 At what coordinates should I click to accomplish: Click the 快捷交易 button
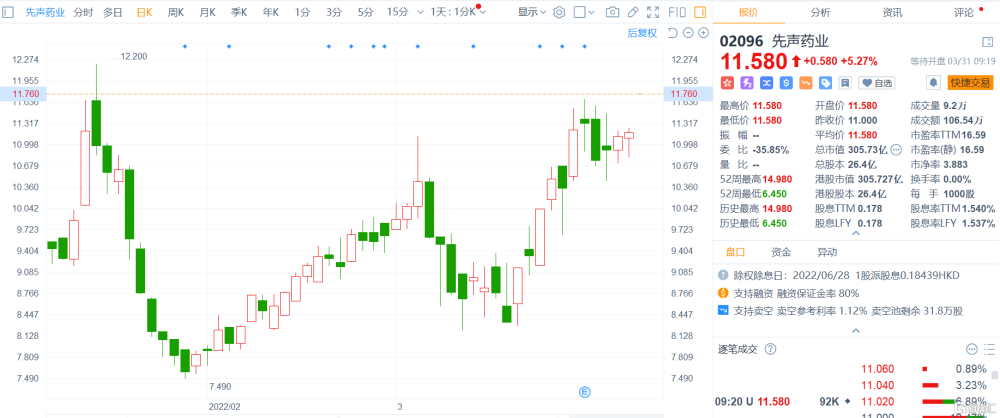(x=971, y=83)
